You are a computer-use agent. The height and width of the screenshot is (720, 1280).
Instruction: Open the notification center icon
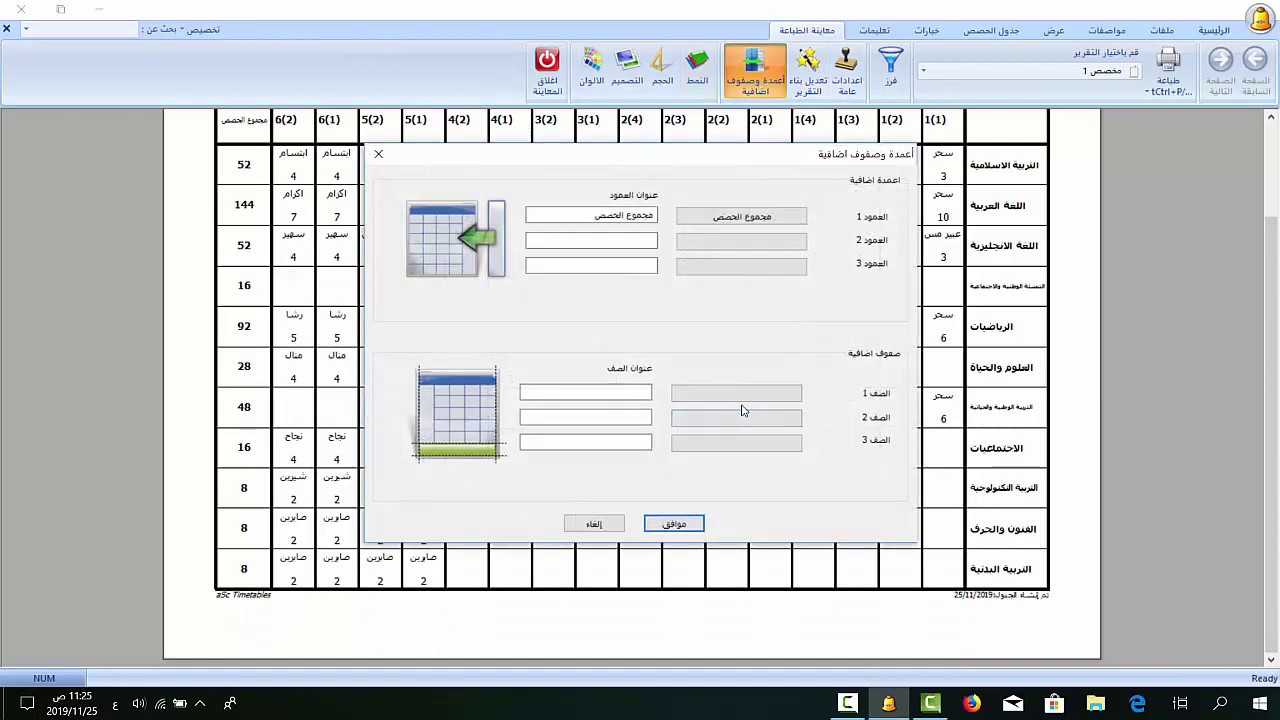(27, 703)
